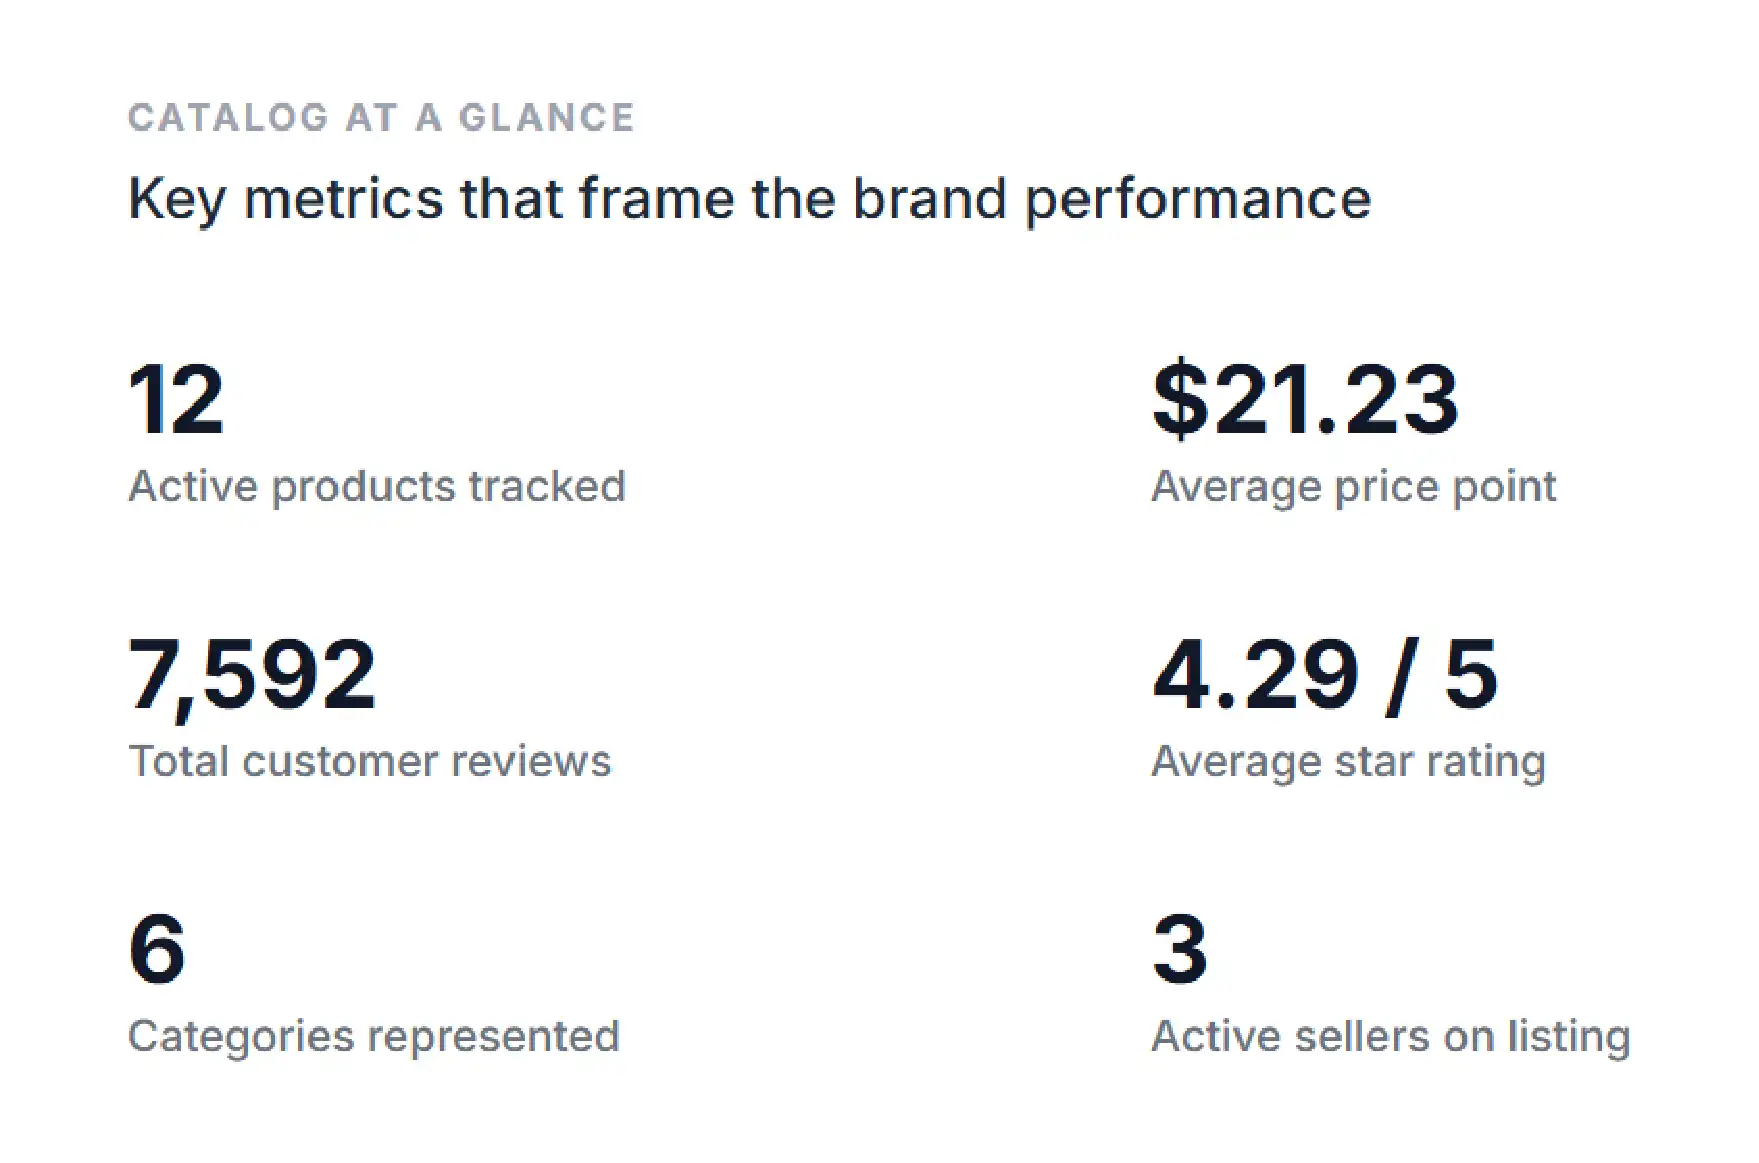Click the word 'performance' in the heading

pos(1198,201)
